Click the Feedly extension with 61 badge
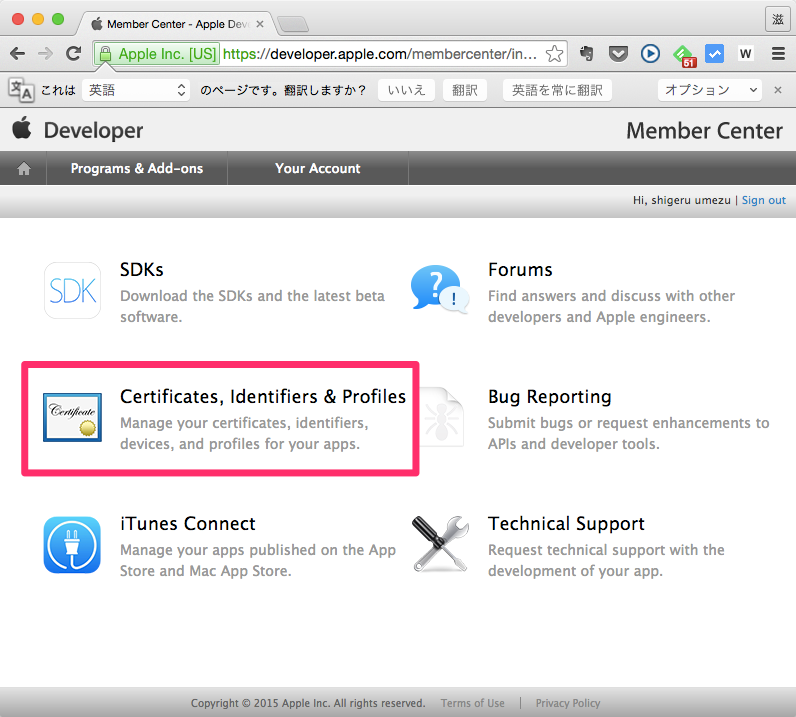The width and height of the screenshot is (796, 717). click(683, 54)
